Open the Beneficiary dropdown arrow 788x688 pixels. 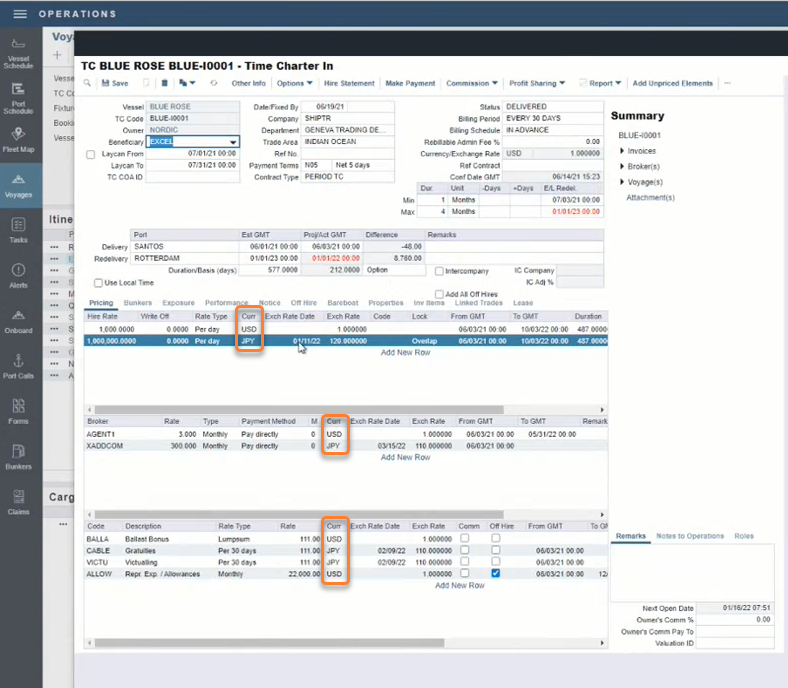click(233, 142)
